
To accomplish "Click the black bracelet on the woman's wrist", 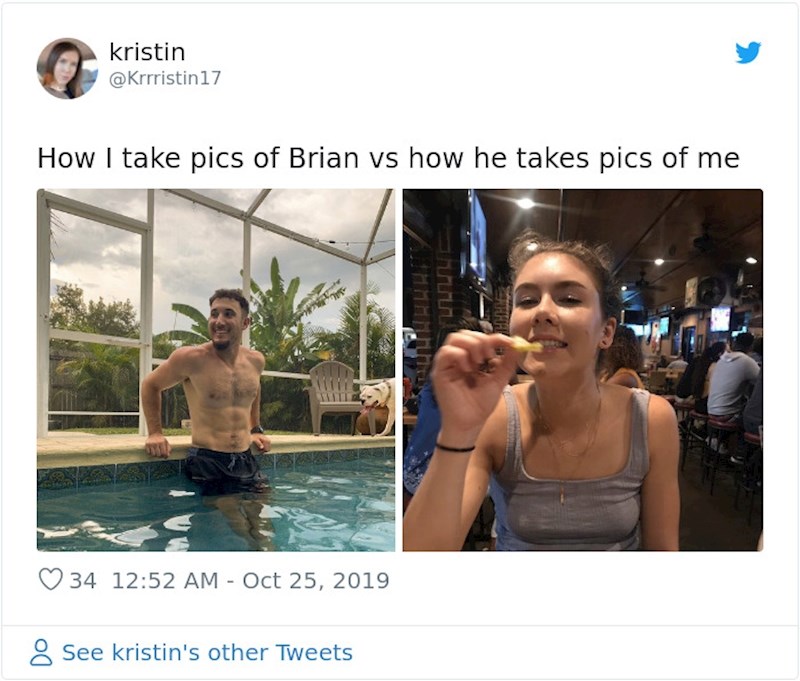I will [x=454, y=447].
